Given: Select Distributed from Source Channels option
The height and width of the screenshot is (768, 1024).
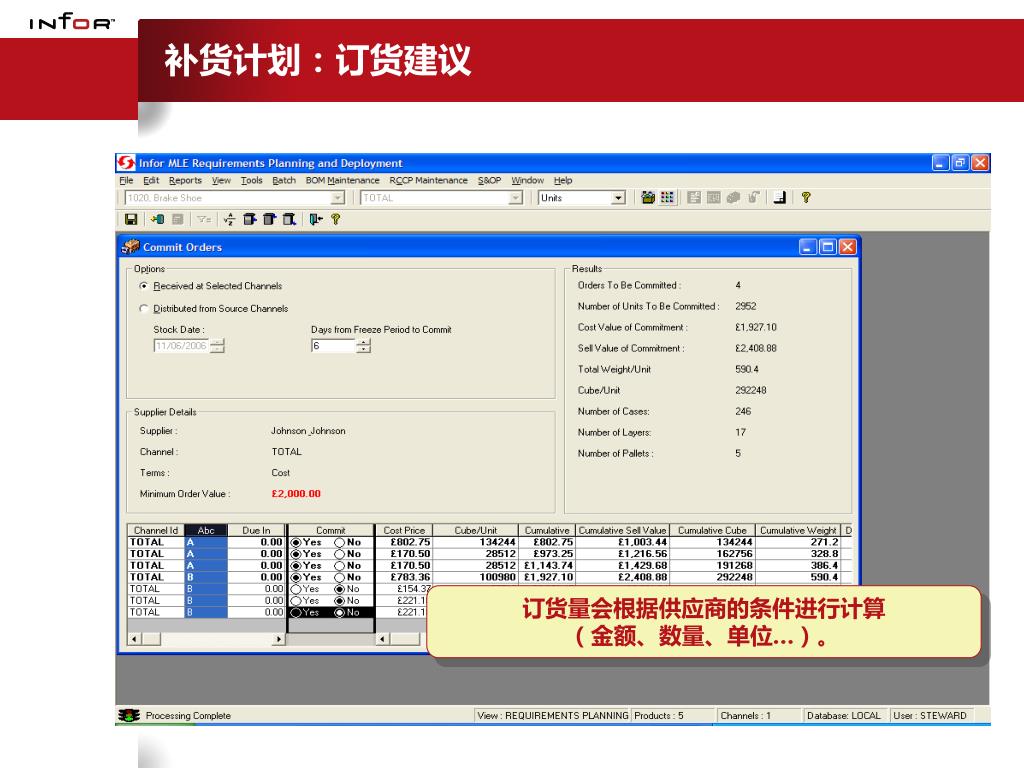Looking at the screenshot, I should [144, 308].
